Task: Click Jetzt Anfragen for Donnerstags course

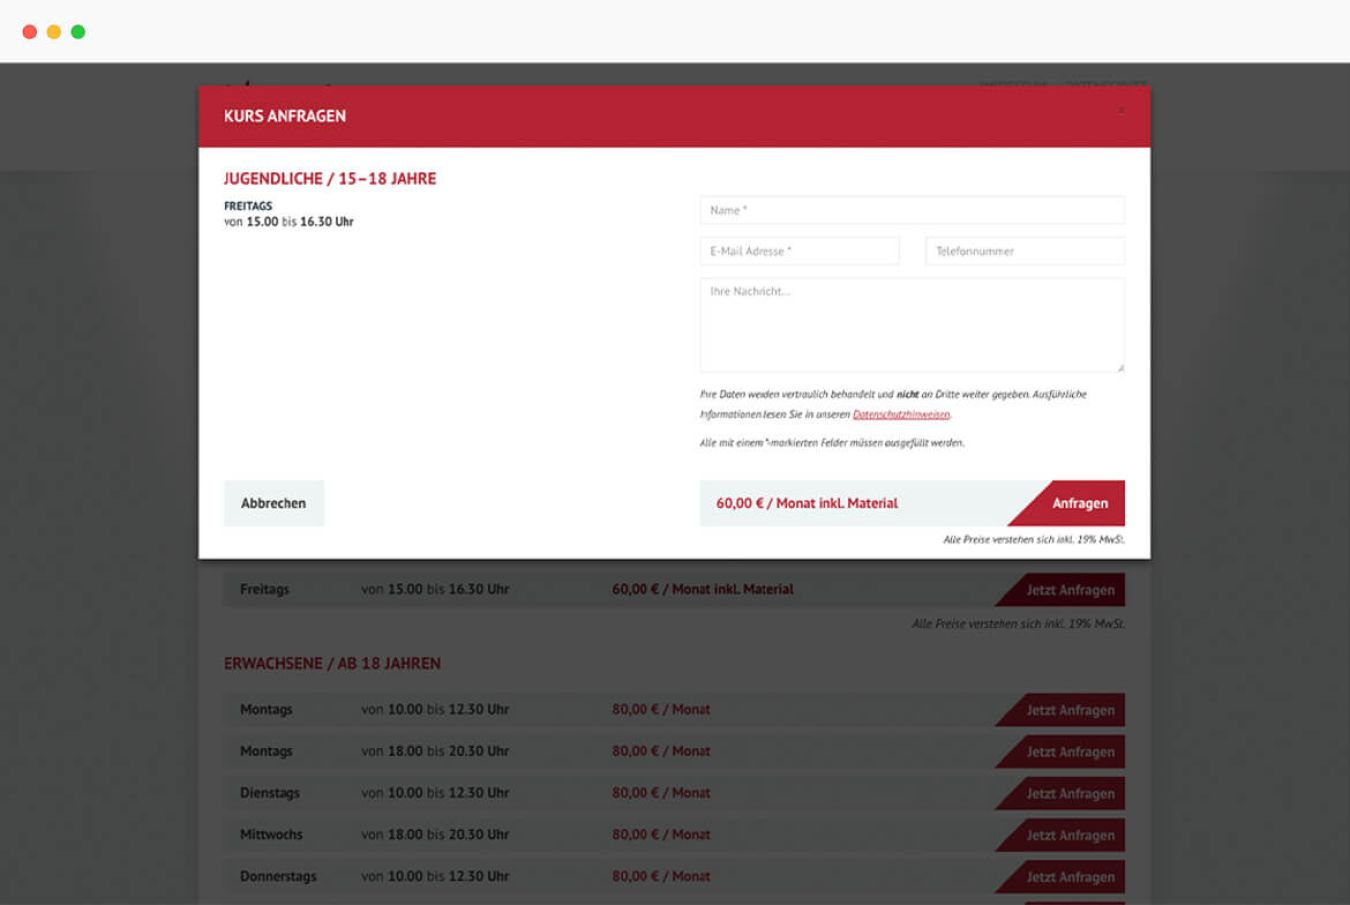Action: (x=1069, y=877)
